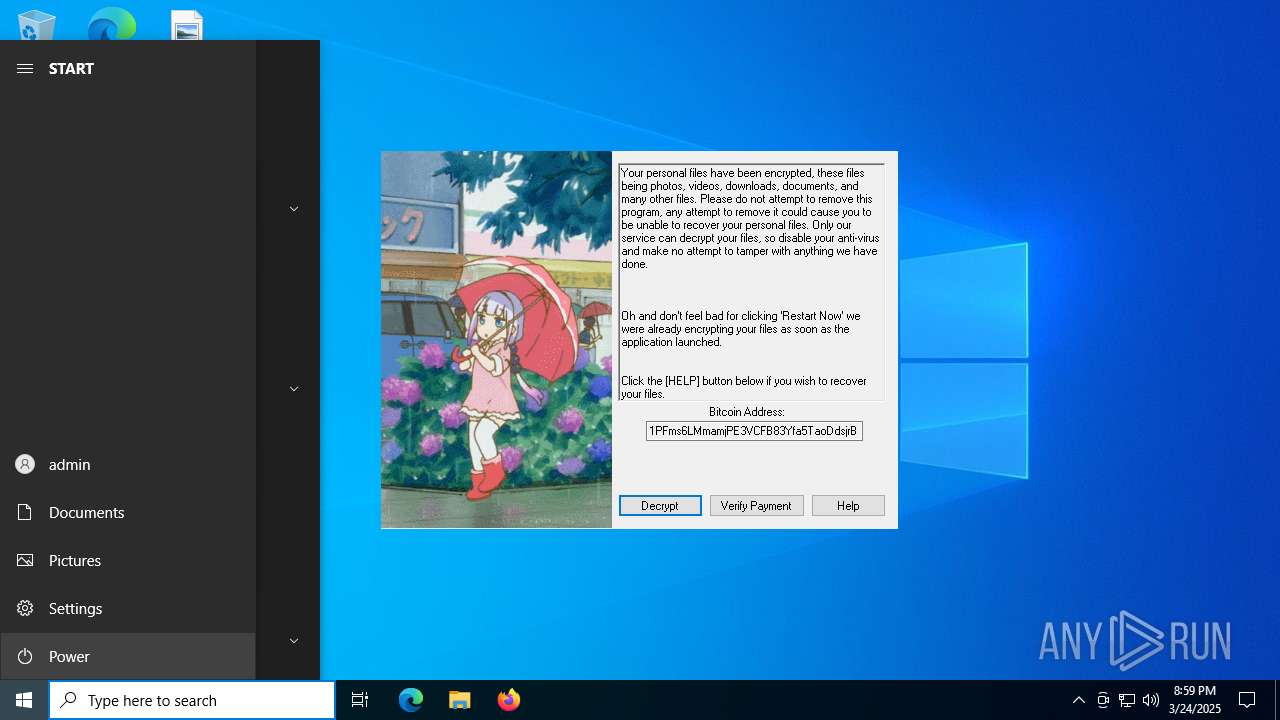Click the Show desktop strip
Image resolution: width=1280 pixels, height=720 pixels.
coord(1277,700)
